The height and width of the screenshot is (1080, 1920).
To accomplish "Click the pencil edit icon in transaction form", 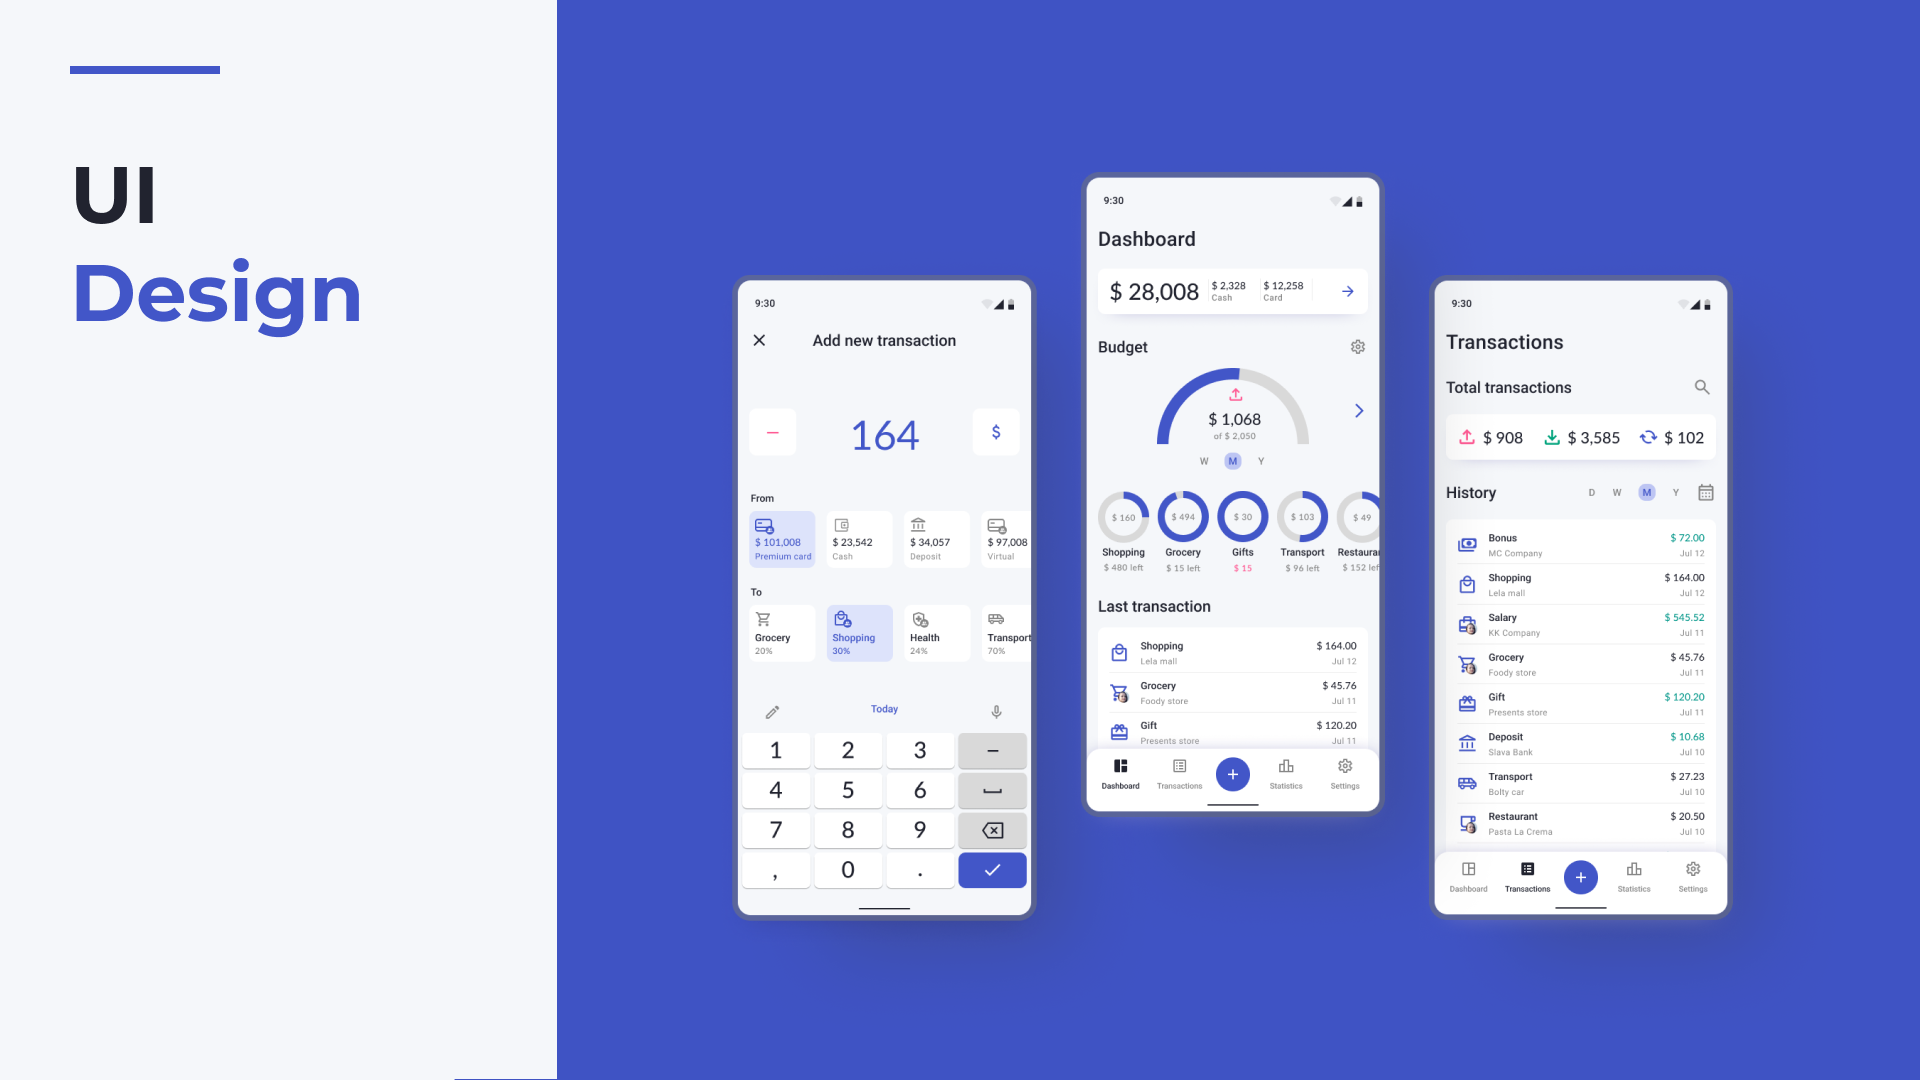I will 773,709.
